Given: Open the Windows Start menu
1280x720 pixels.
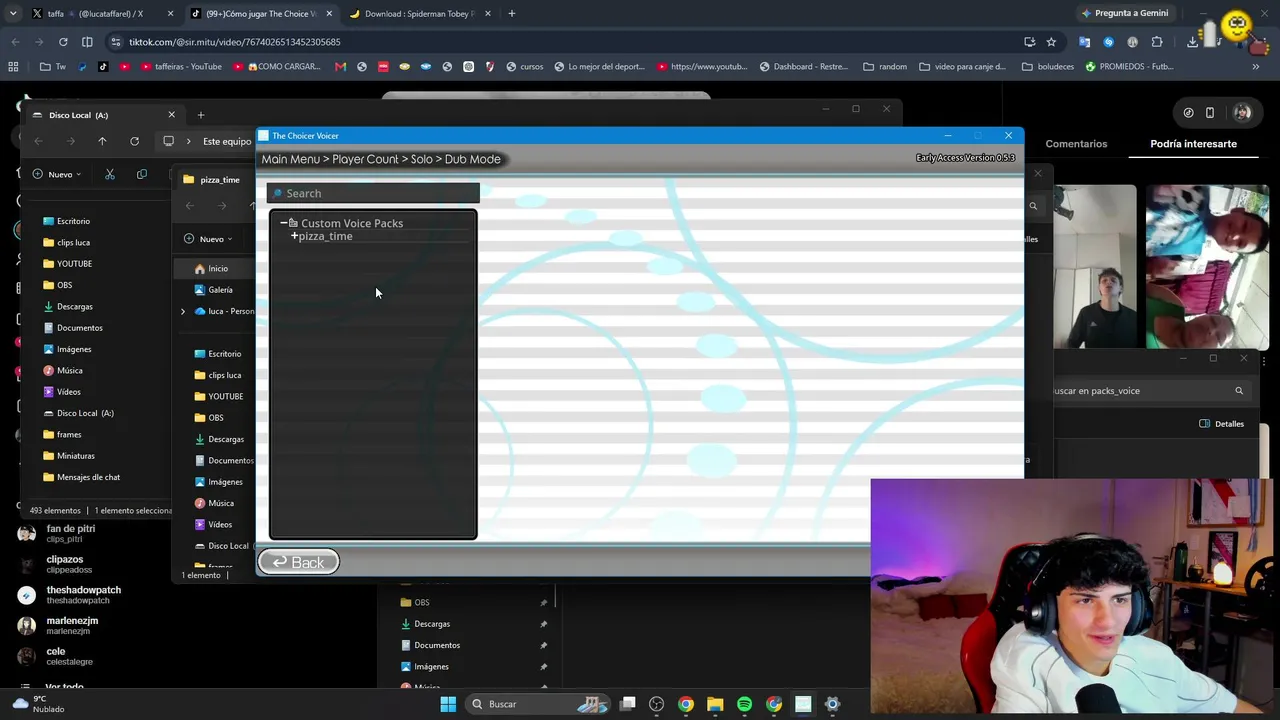Looking at the screenshot, I should tap(448, 704).
